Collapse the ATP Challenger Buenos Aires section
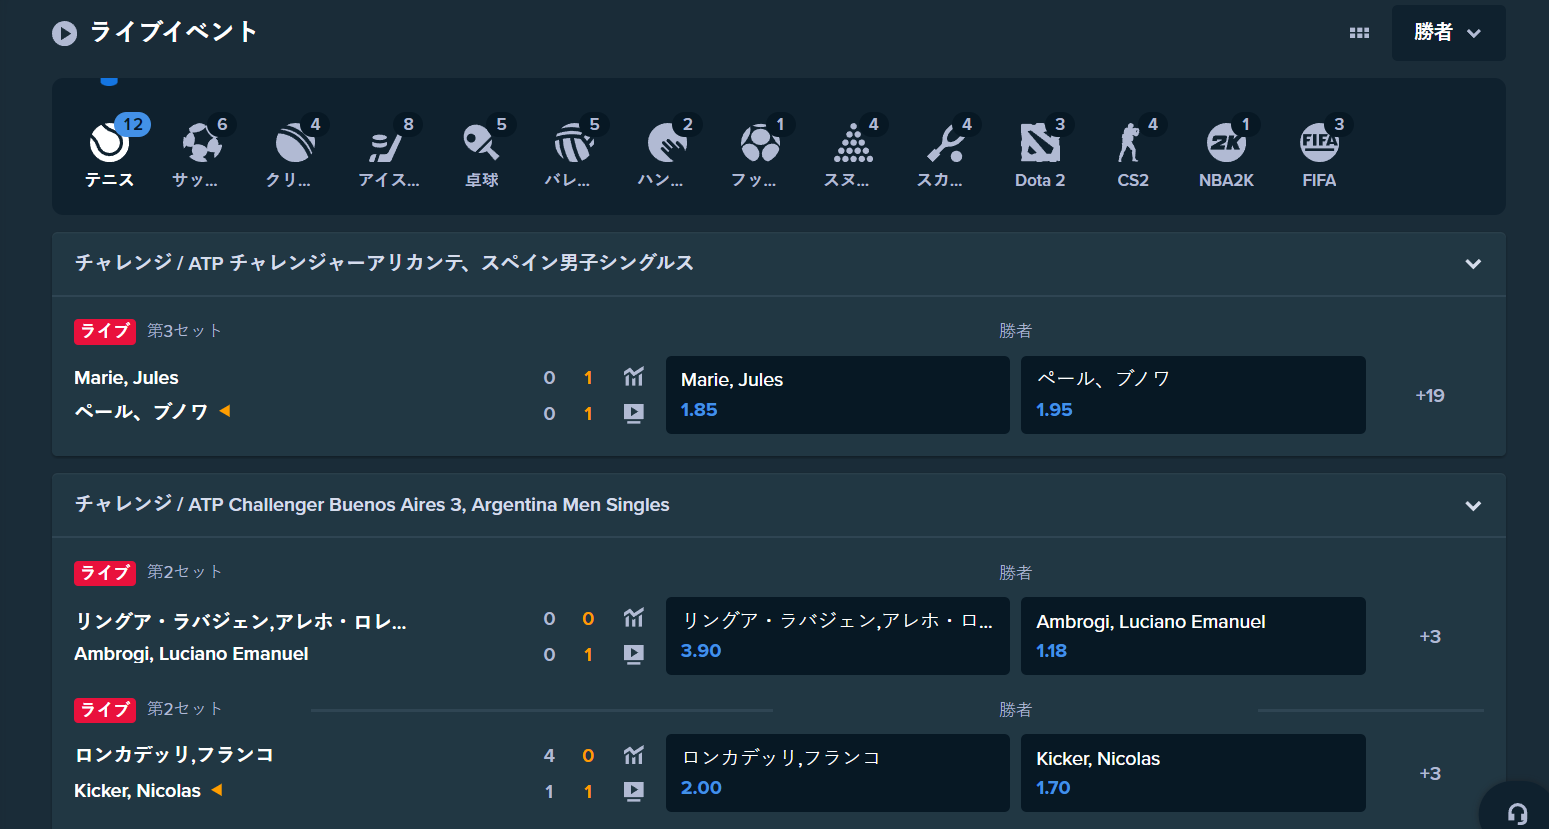Viewport: 1549px width, 829px height. [1472, 506]
